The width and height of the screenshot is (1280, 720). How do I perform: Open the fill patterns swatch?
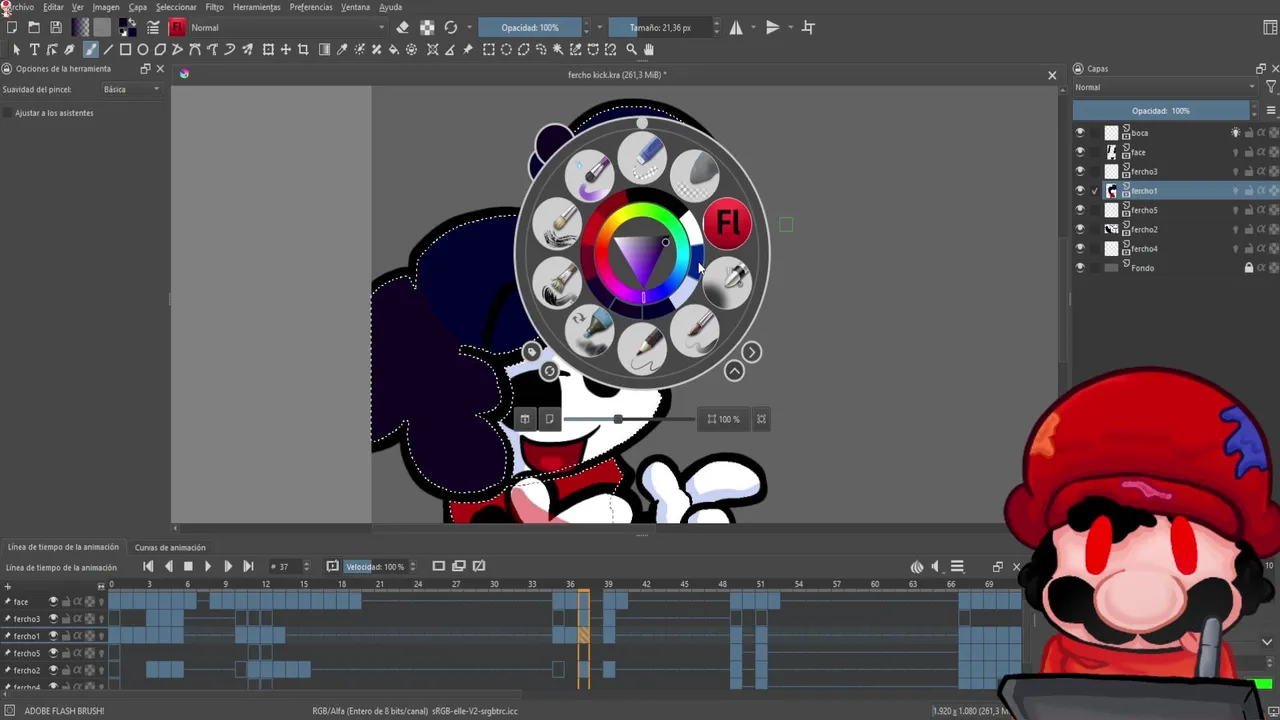102,27
